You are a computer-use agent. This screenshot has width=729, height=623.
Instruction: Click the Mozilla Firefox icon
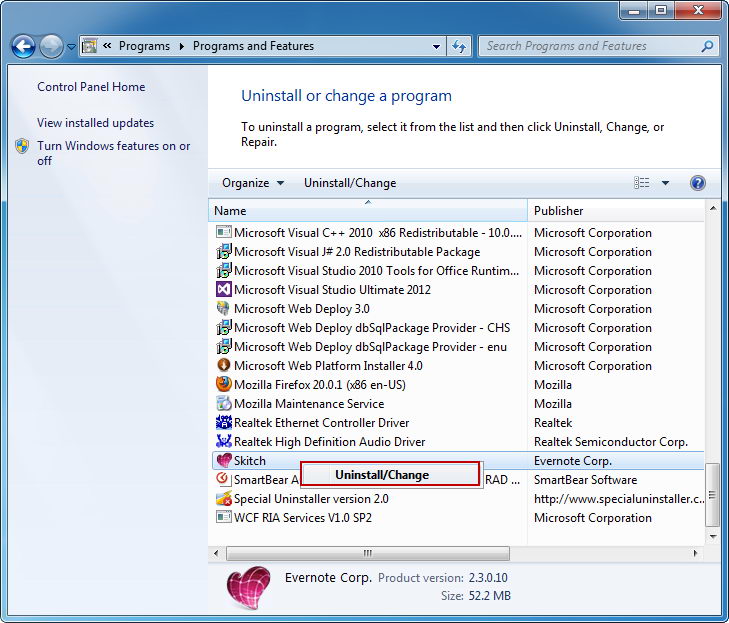[x=224, y=384]
